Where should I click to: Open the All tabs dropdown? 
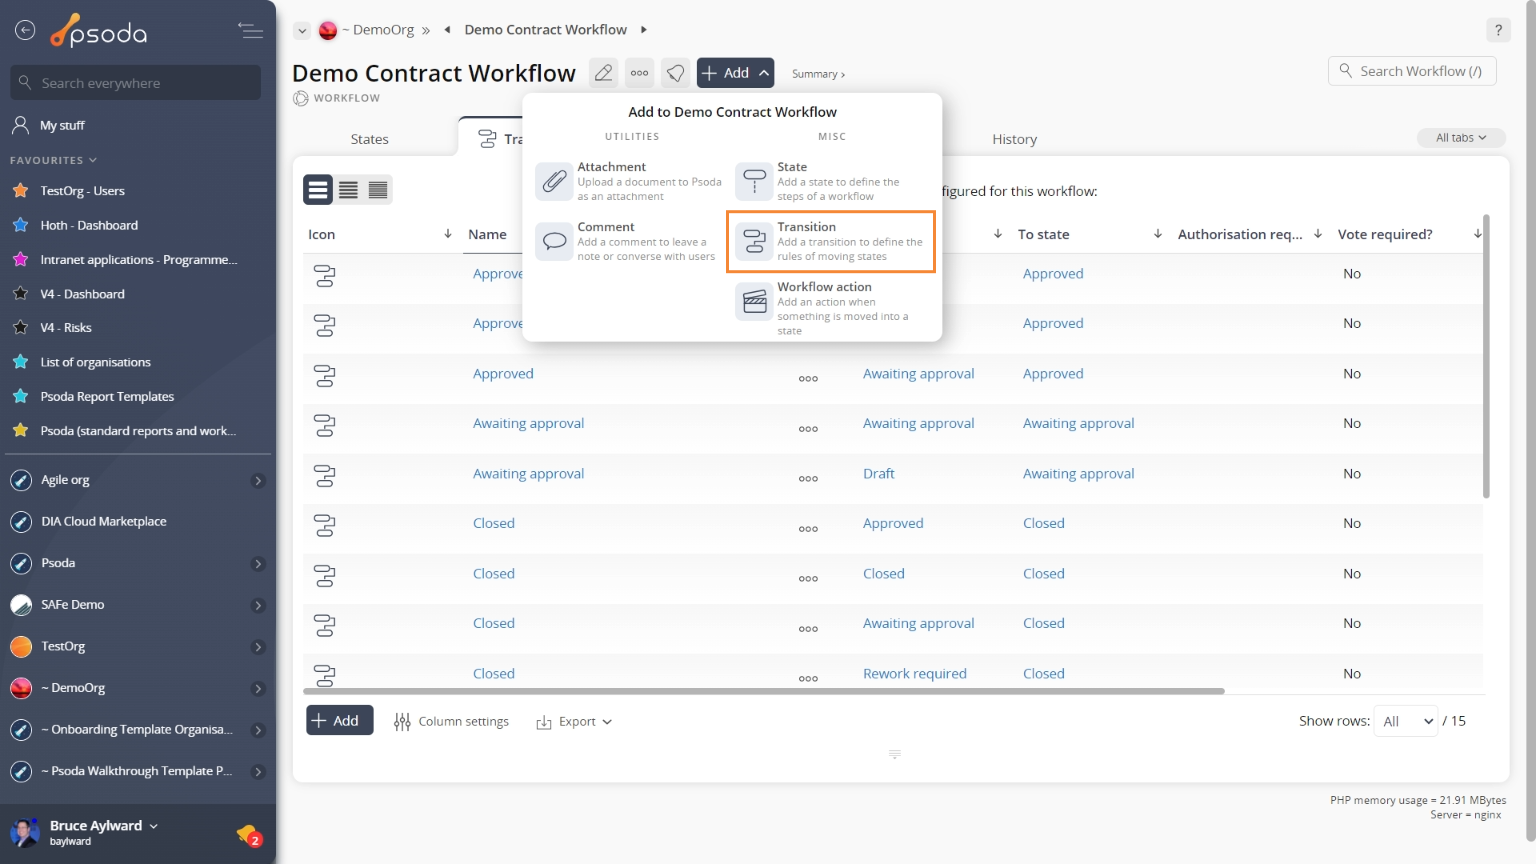pos(1461,138)
